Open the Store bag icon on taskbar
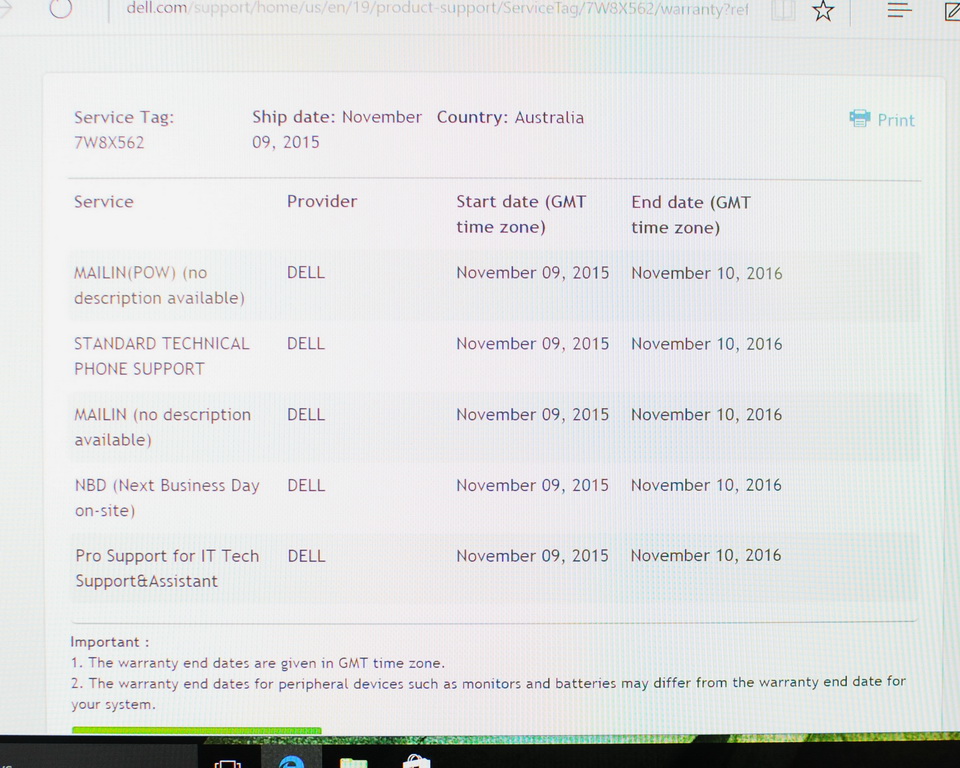The image size is (960, 768). coord(416,761)
